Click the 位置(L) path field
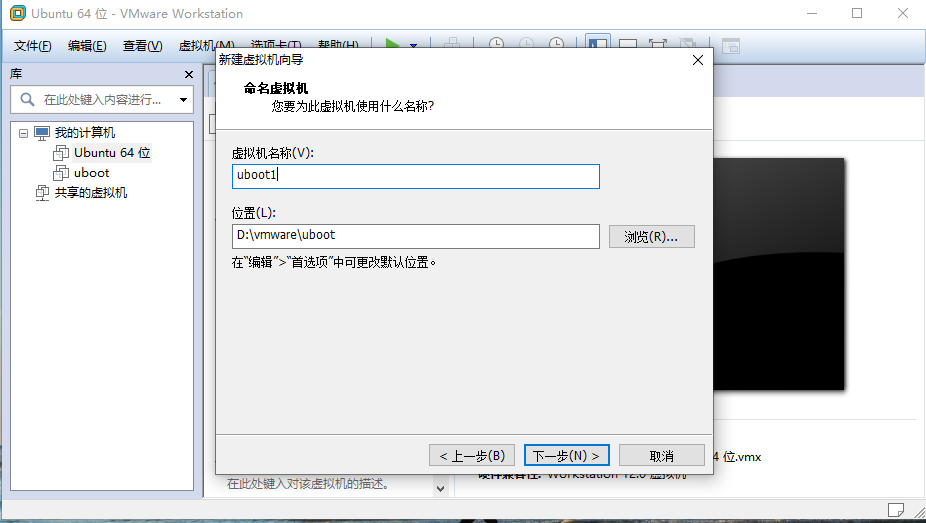The image size is (926, 523). [416, 236]
